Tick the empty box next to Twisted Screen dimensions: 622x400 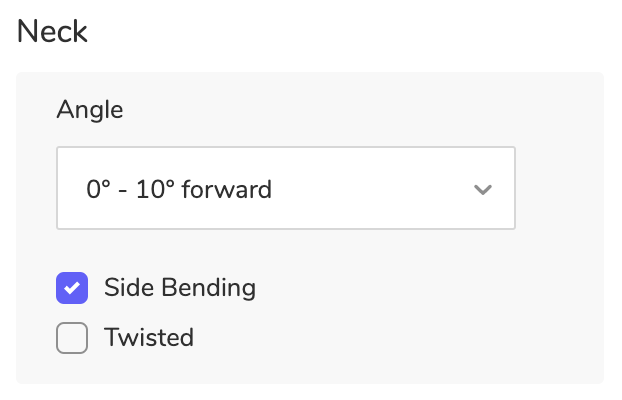(72, 338)
